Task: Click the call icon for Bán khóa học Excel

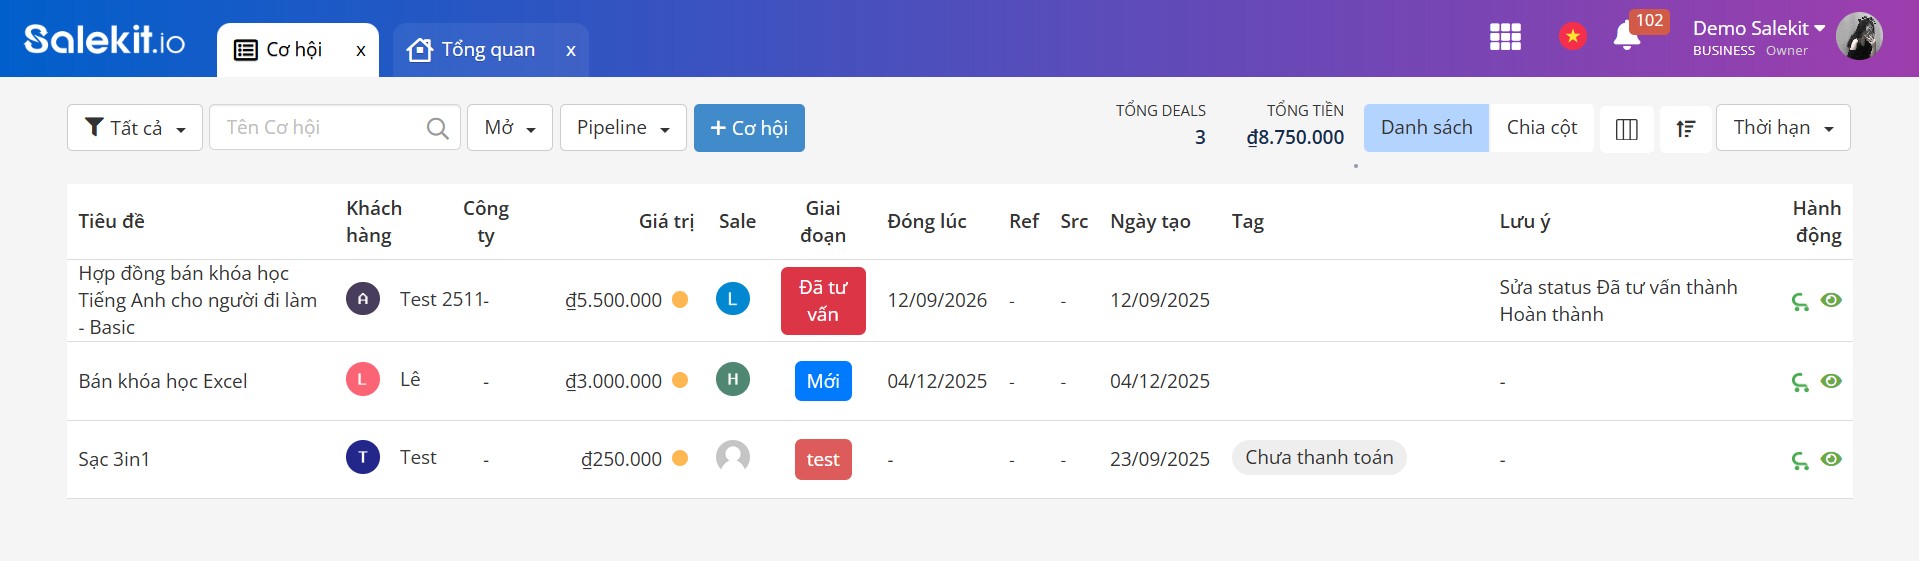Action: coord(1800,382)
